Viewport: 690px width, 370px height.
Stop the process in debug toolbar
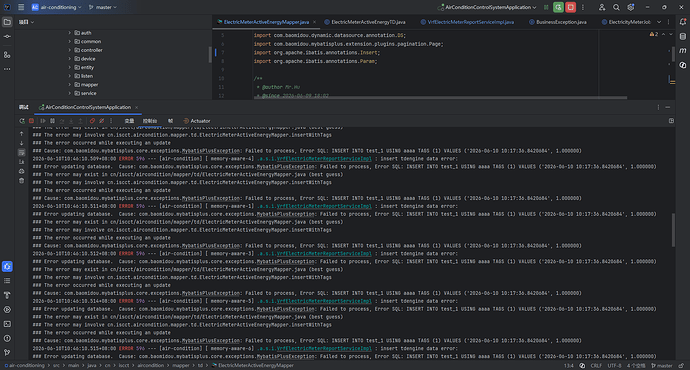(x=31, y=121)
